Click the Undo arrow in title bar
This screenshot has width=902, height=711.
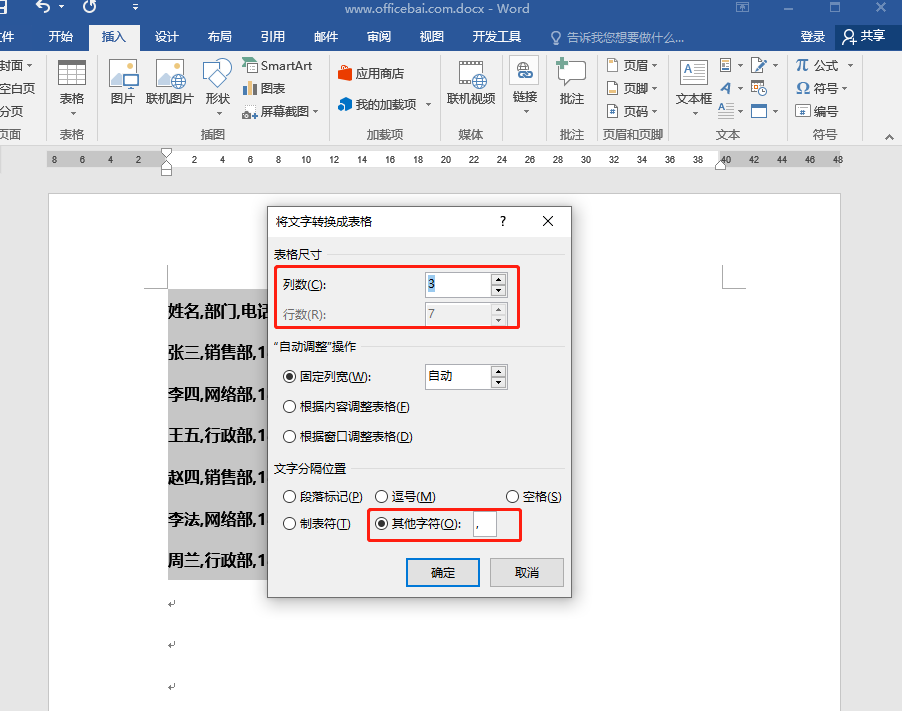43,7
